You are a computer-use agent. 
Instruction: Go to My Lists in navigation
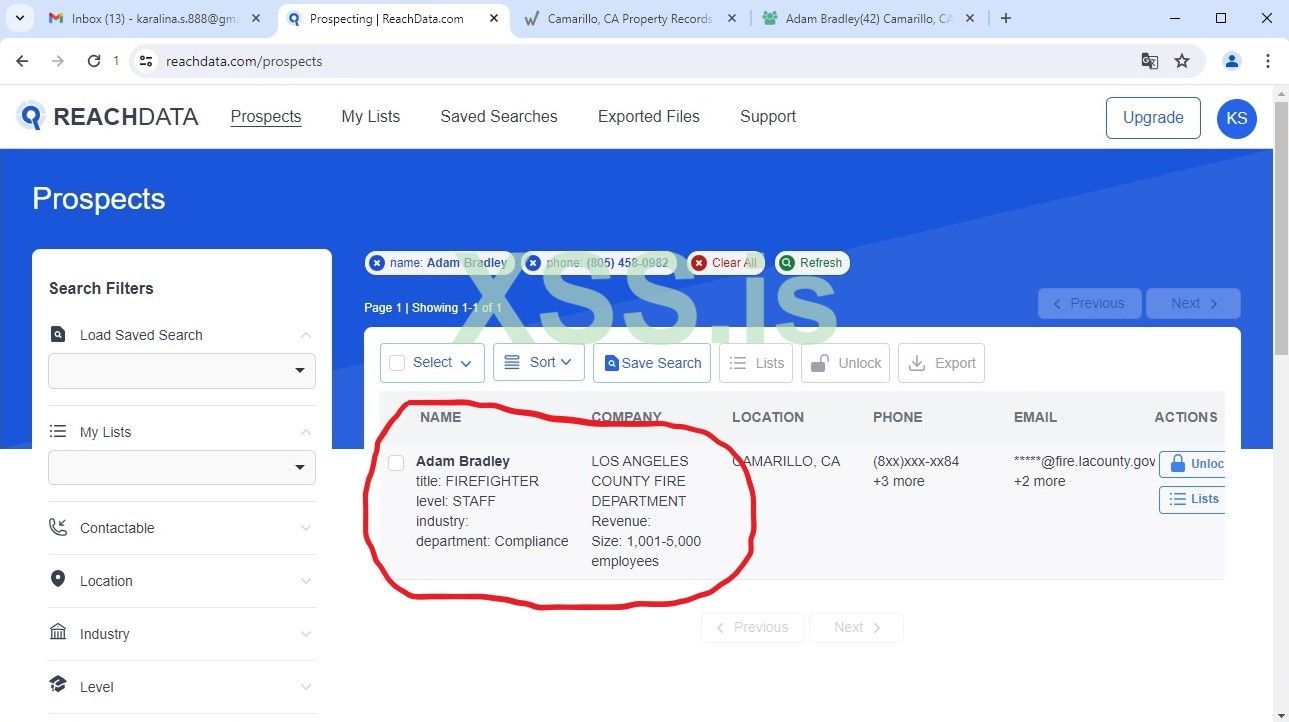371,117
